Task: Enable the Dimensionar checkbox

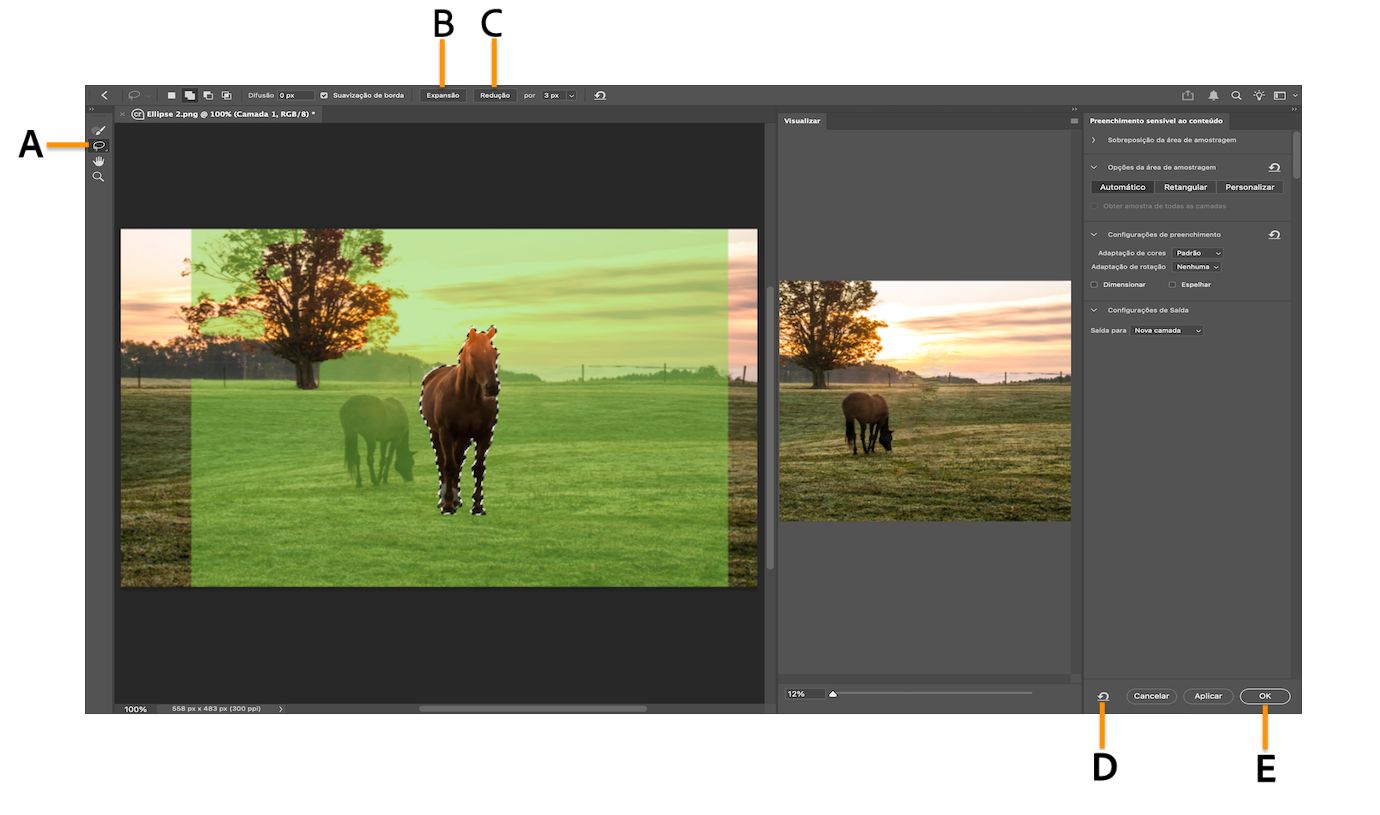Action: click(1094, 284)
